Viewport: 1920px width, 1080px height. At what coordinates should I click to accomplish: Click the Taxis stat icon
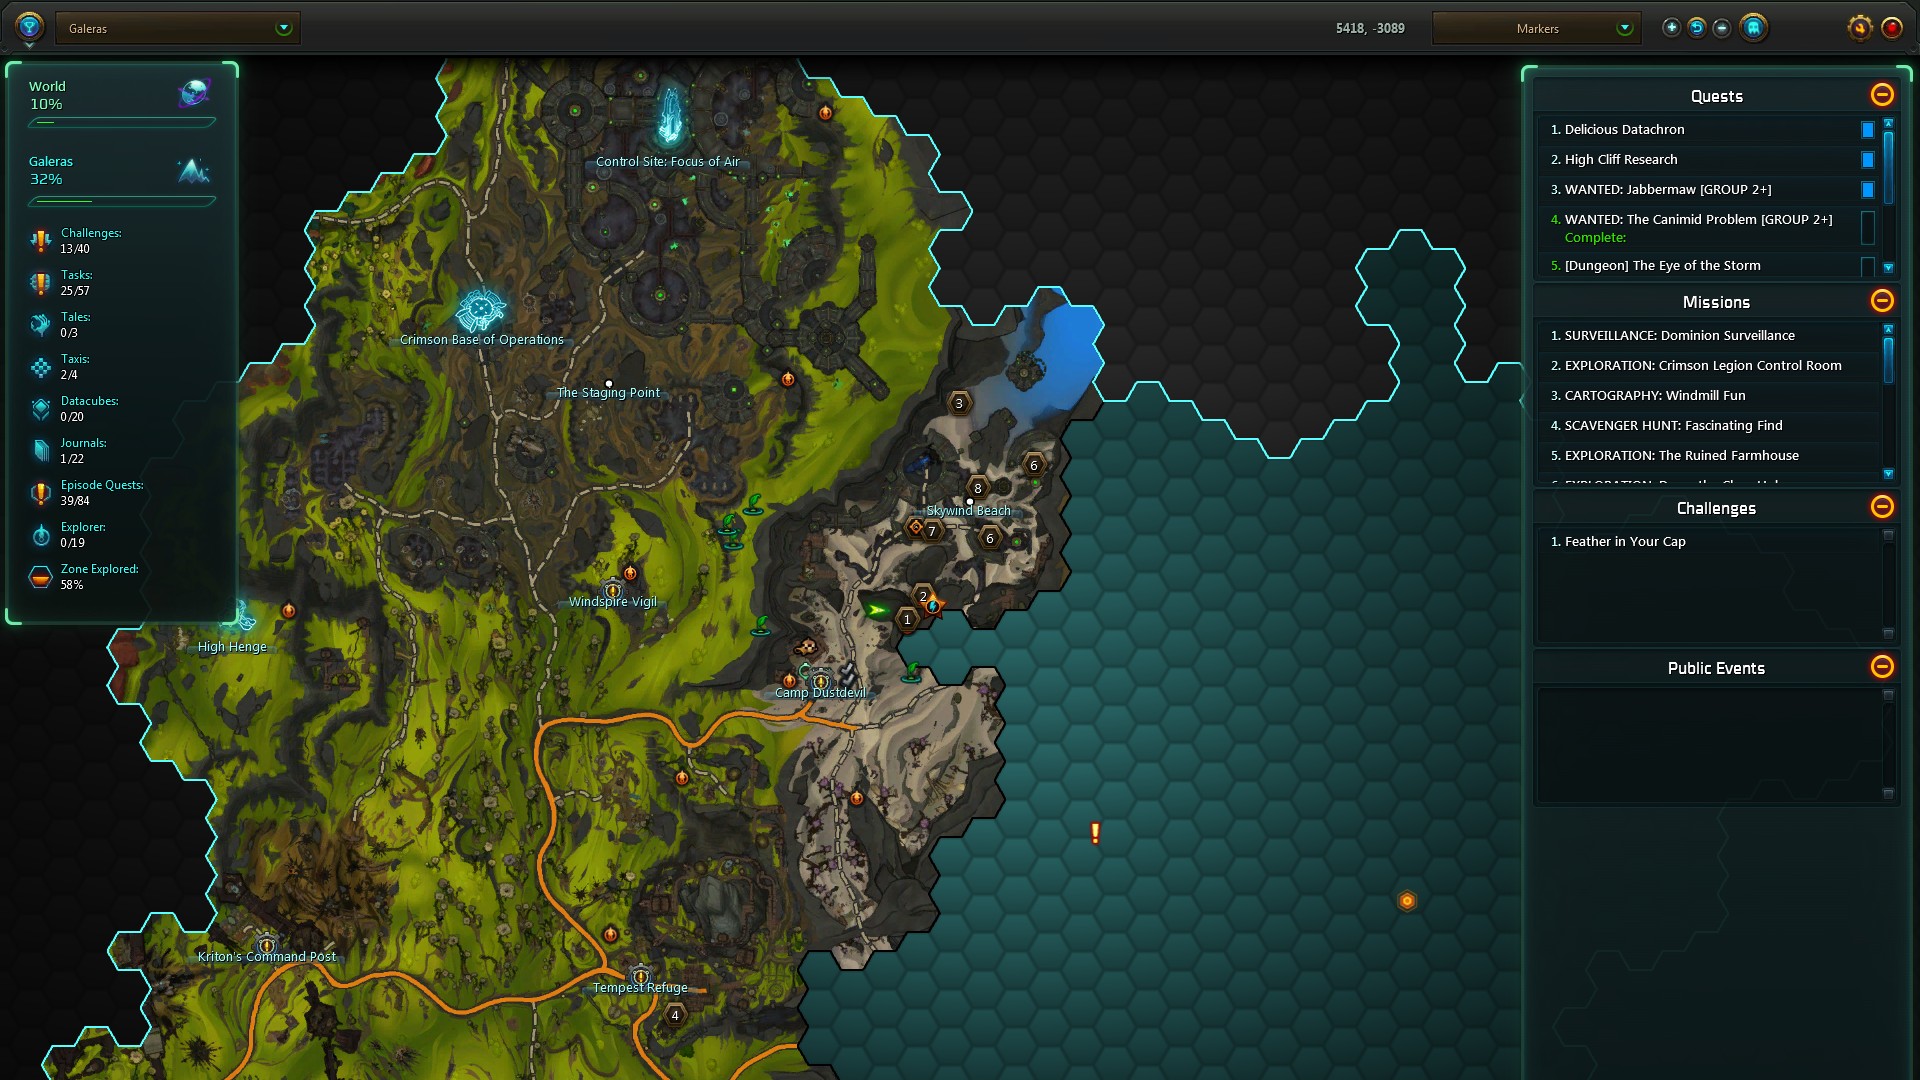(x=40, y=367)
